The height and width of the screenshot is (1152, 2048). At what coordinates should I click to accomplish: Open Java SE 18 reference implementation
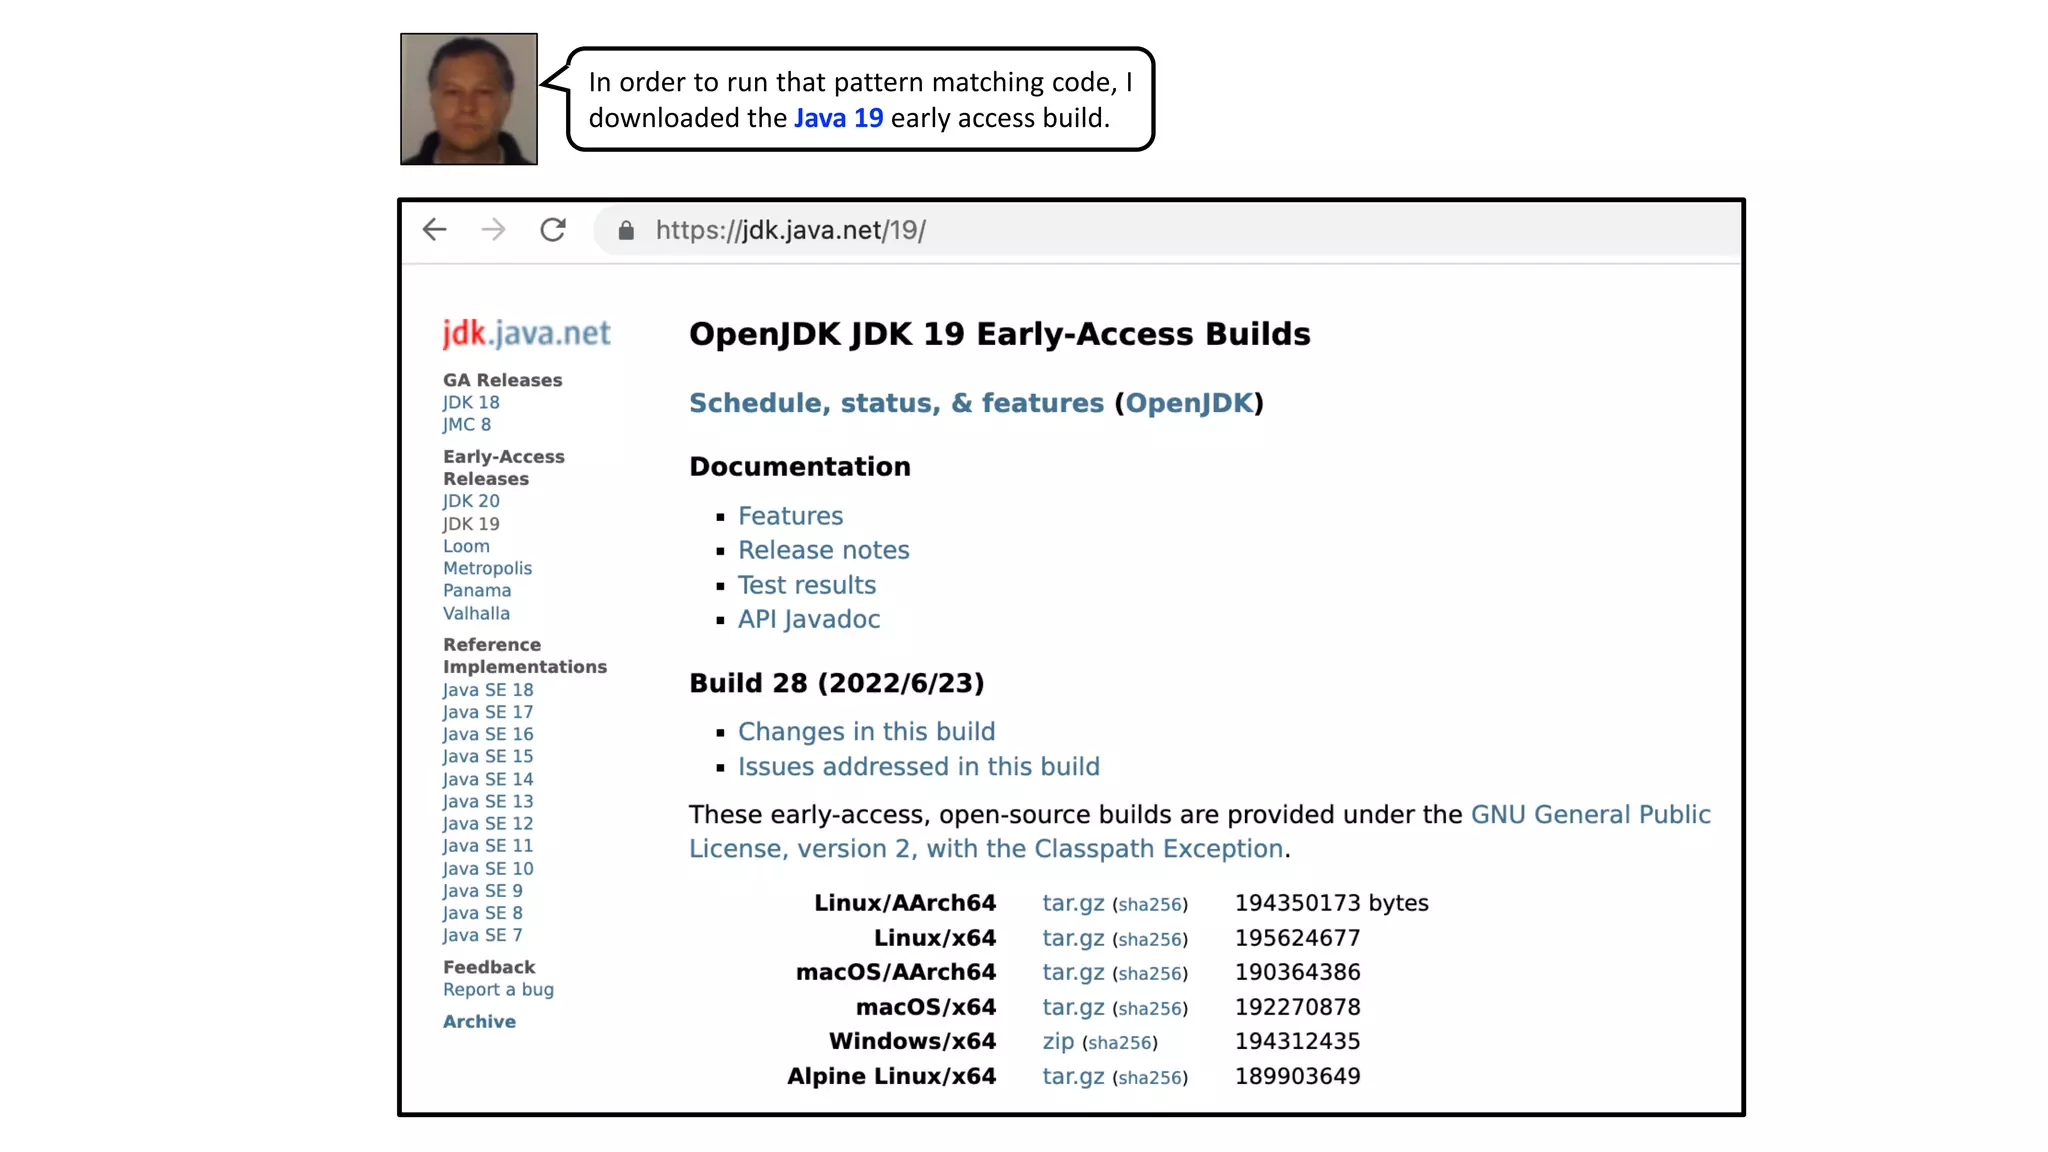pyautogui.click(x=488, y=690)
